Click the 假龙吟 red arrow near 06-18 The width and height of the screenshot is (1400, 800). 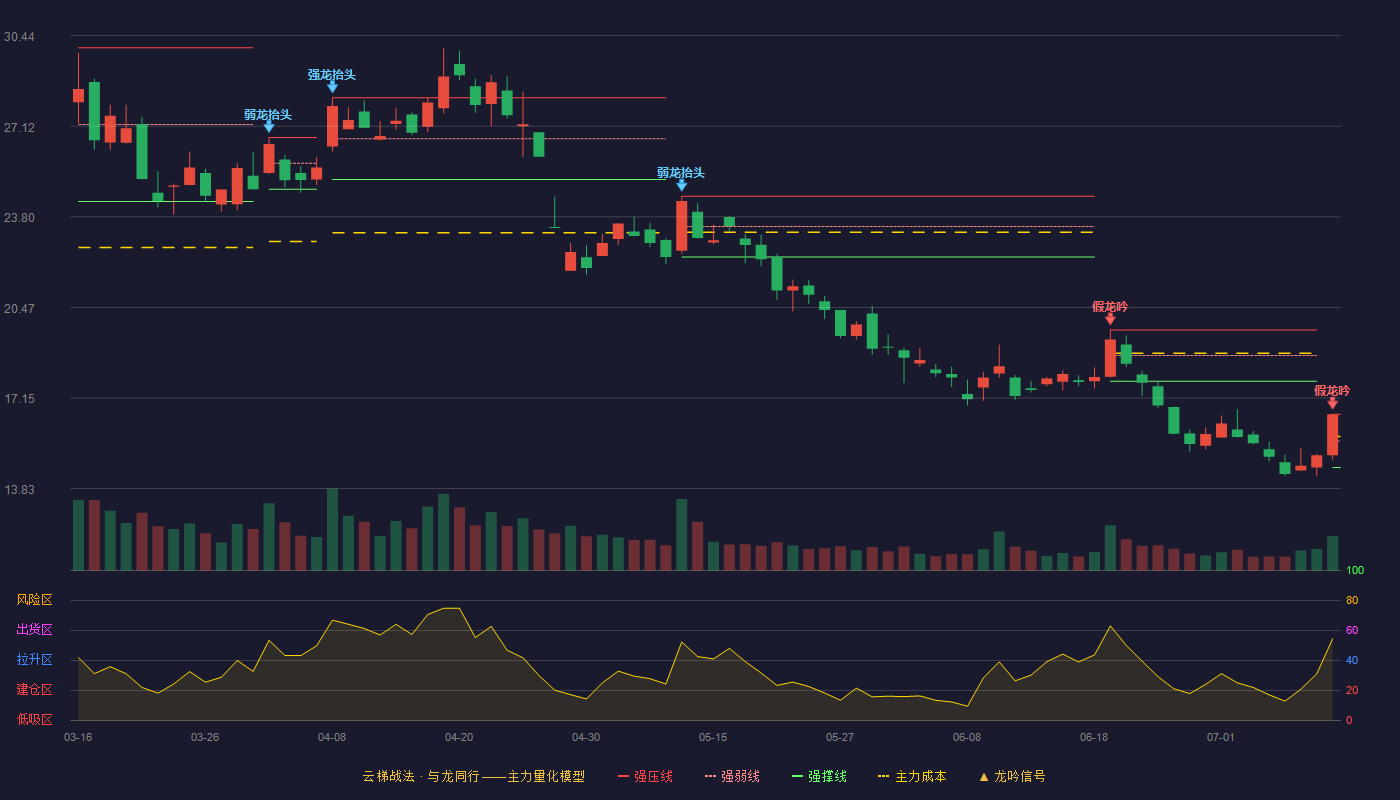pos(1110,319)
